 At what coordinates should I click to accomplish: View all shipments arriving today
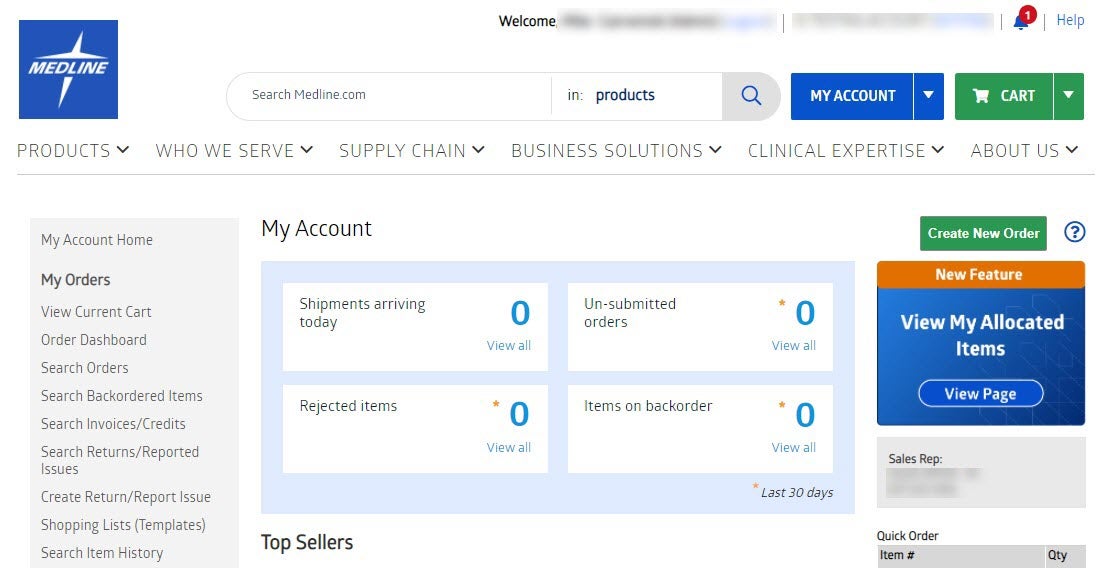click(508, 346)
